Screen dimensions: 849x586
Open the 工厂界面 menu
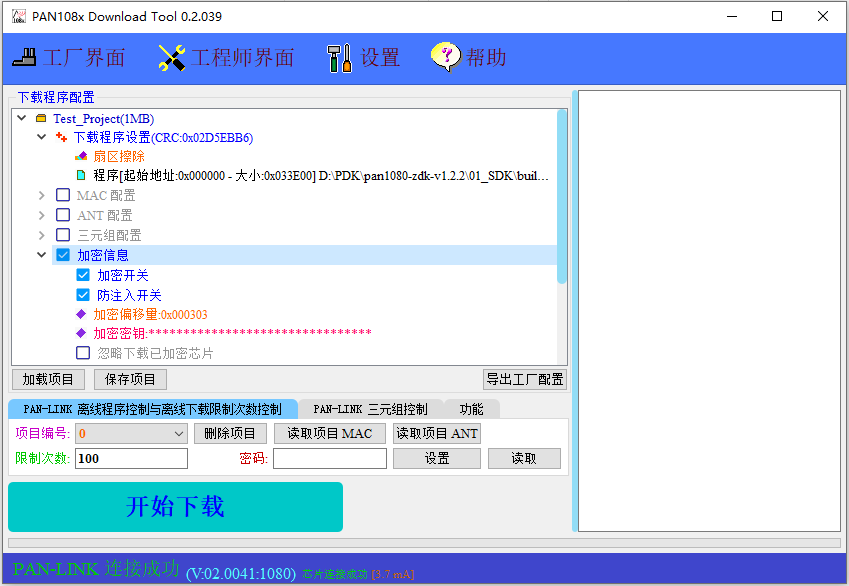(69, 57)
